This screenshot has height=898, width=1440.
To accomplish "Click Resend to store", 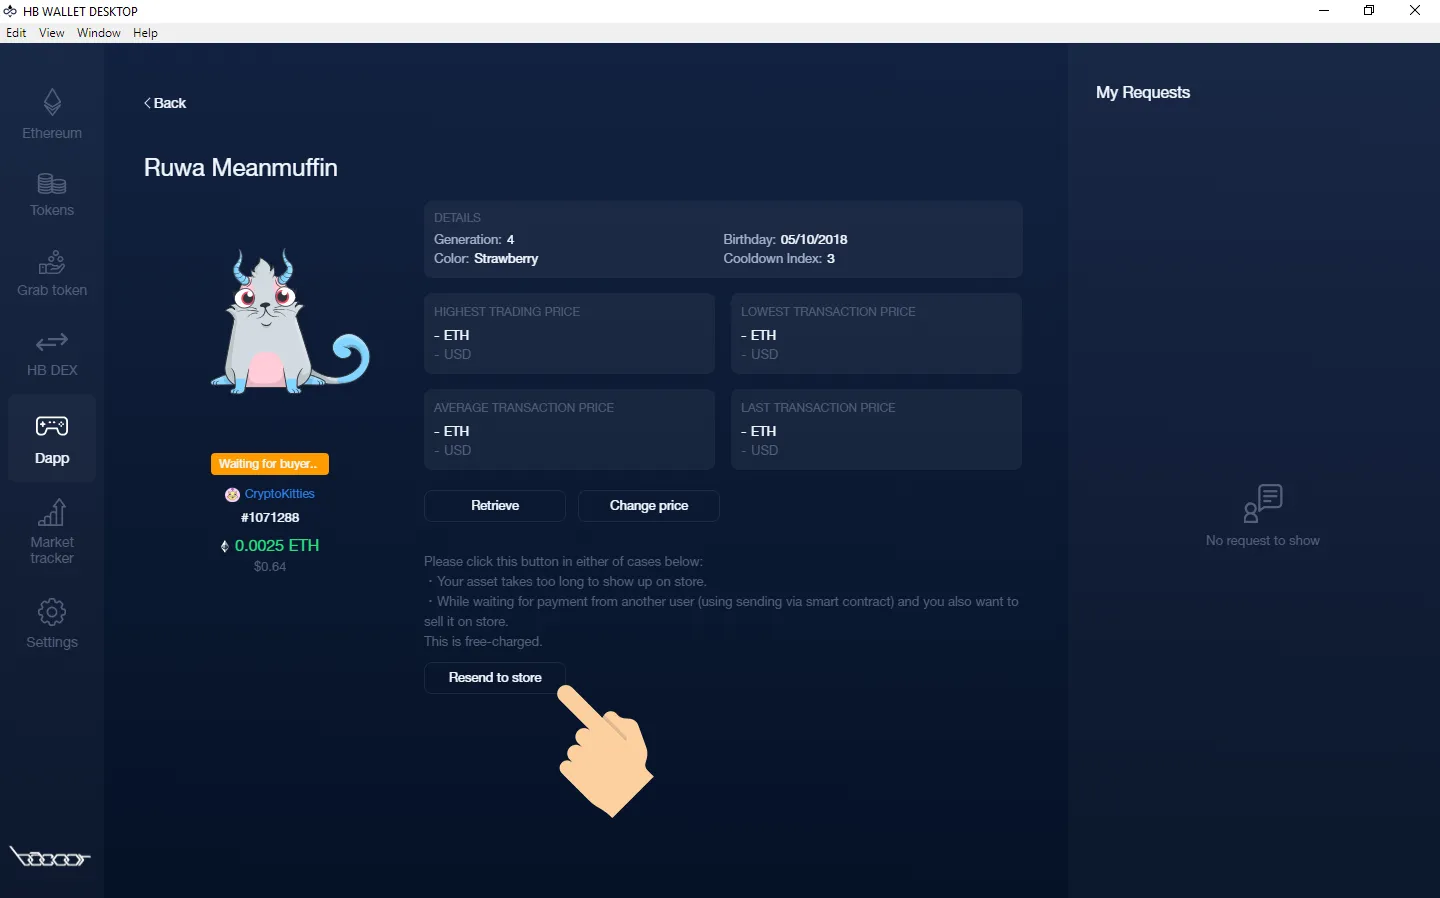I will (494, 677).
